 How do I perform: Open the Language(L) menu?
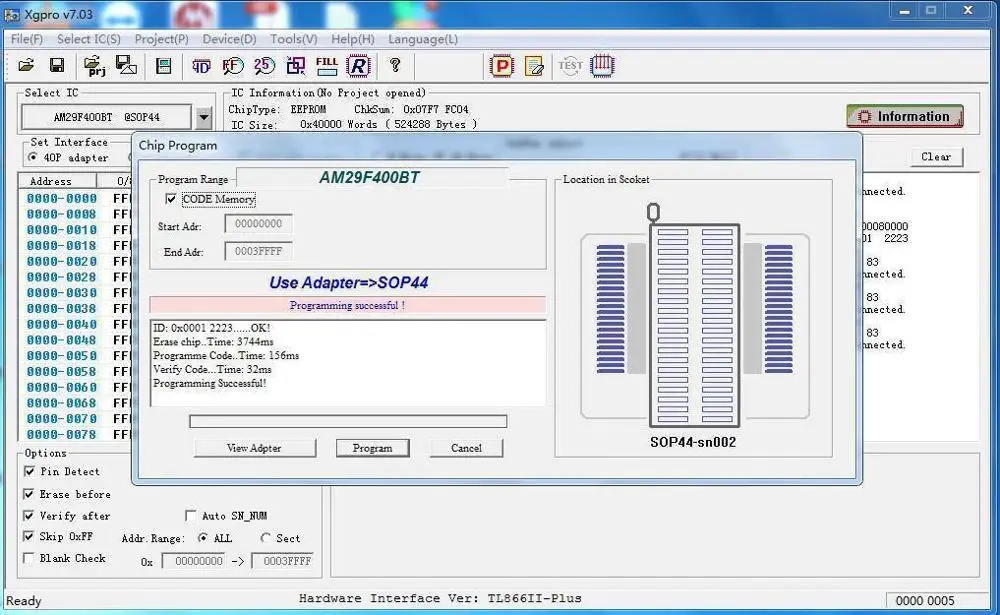point(423,40)
